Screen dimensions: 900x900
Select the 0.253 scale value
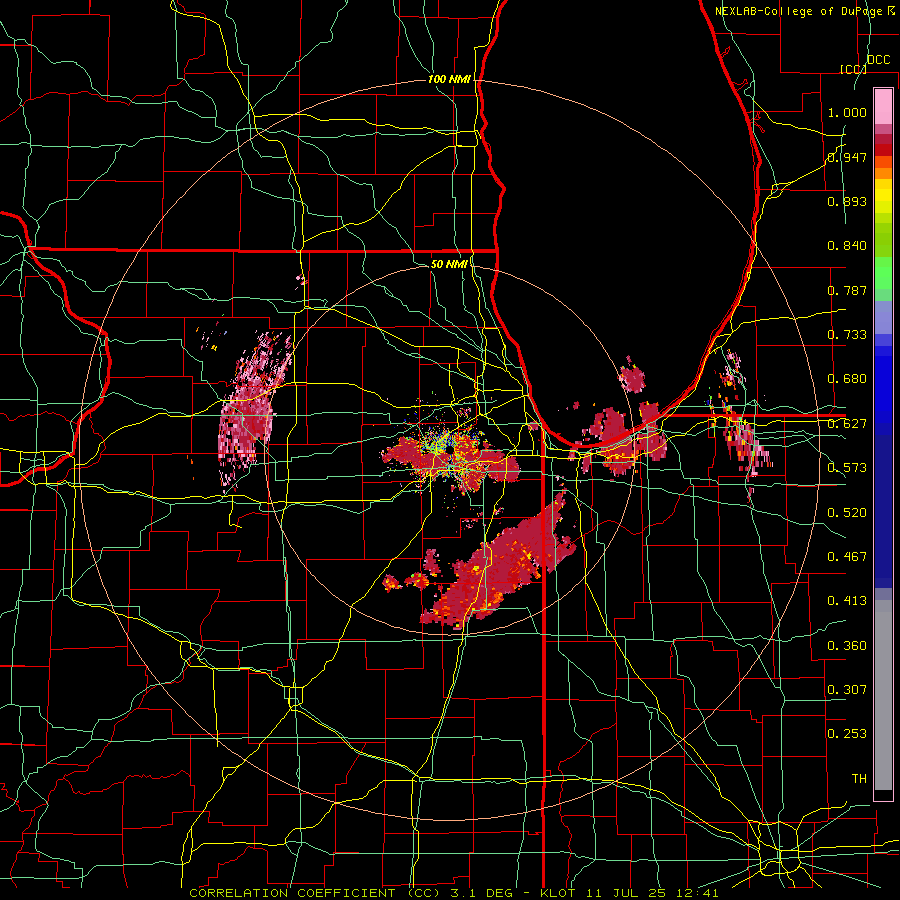(847, 734)
